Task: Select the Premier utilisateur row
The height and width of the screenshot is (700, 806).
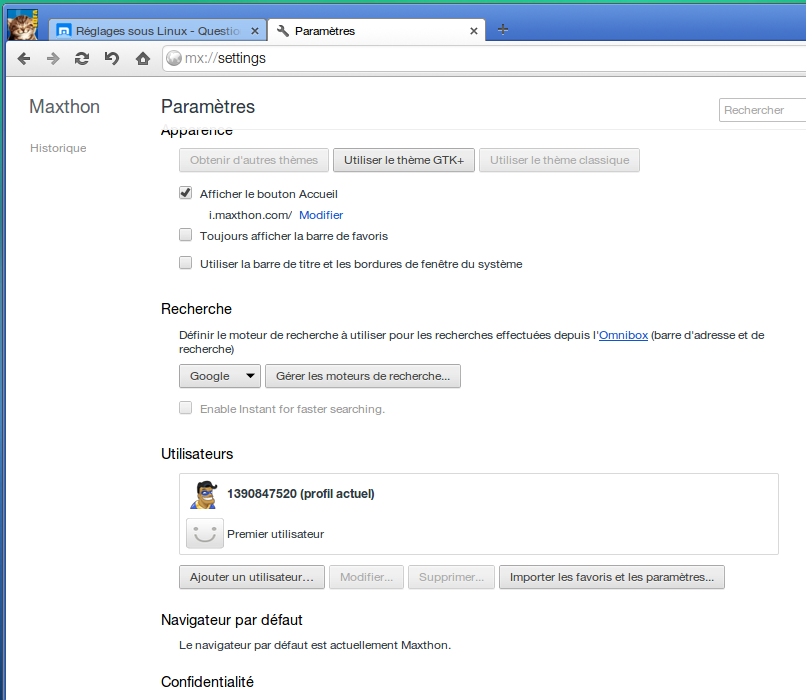Action: [x=479, y=533]
